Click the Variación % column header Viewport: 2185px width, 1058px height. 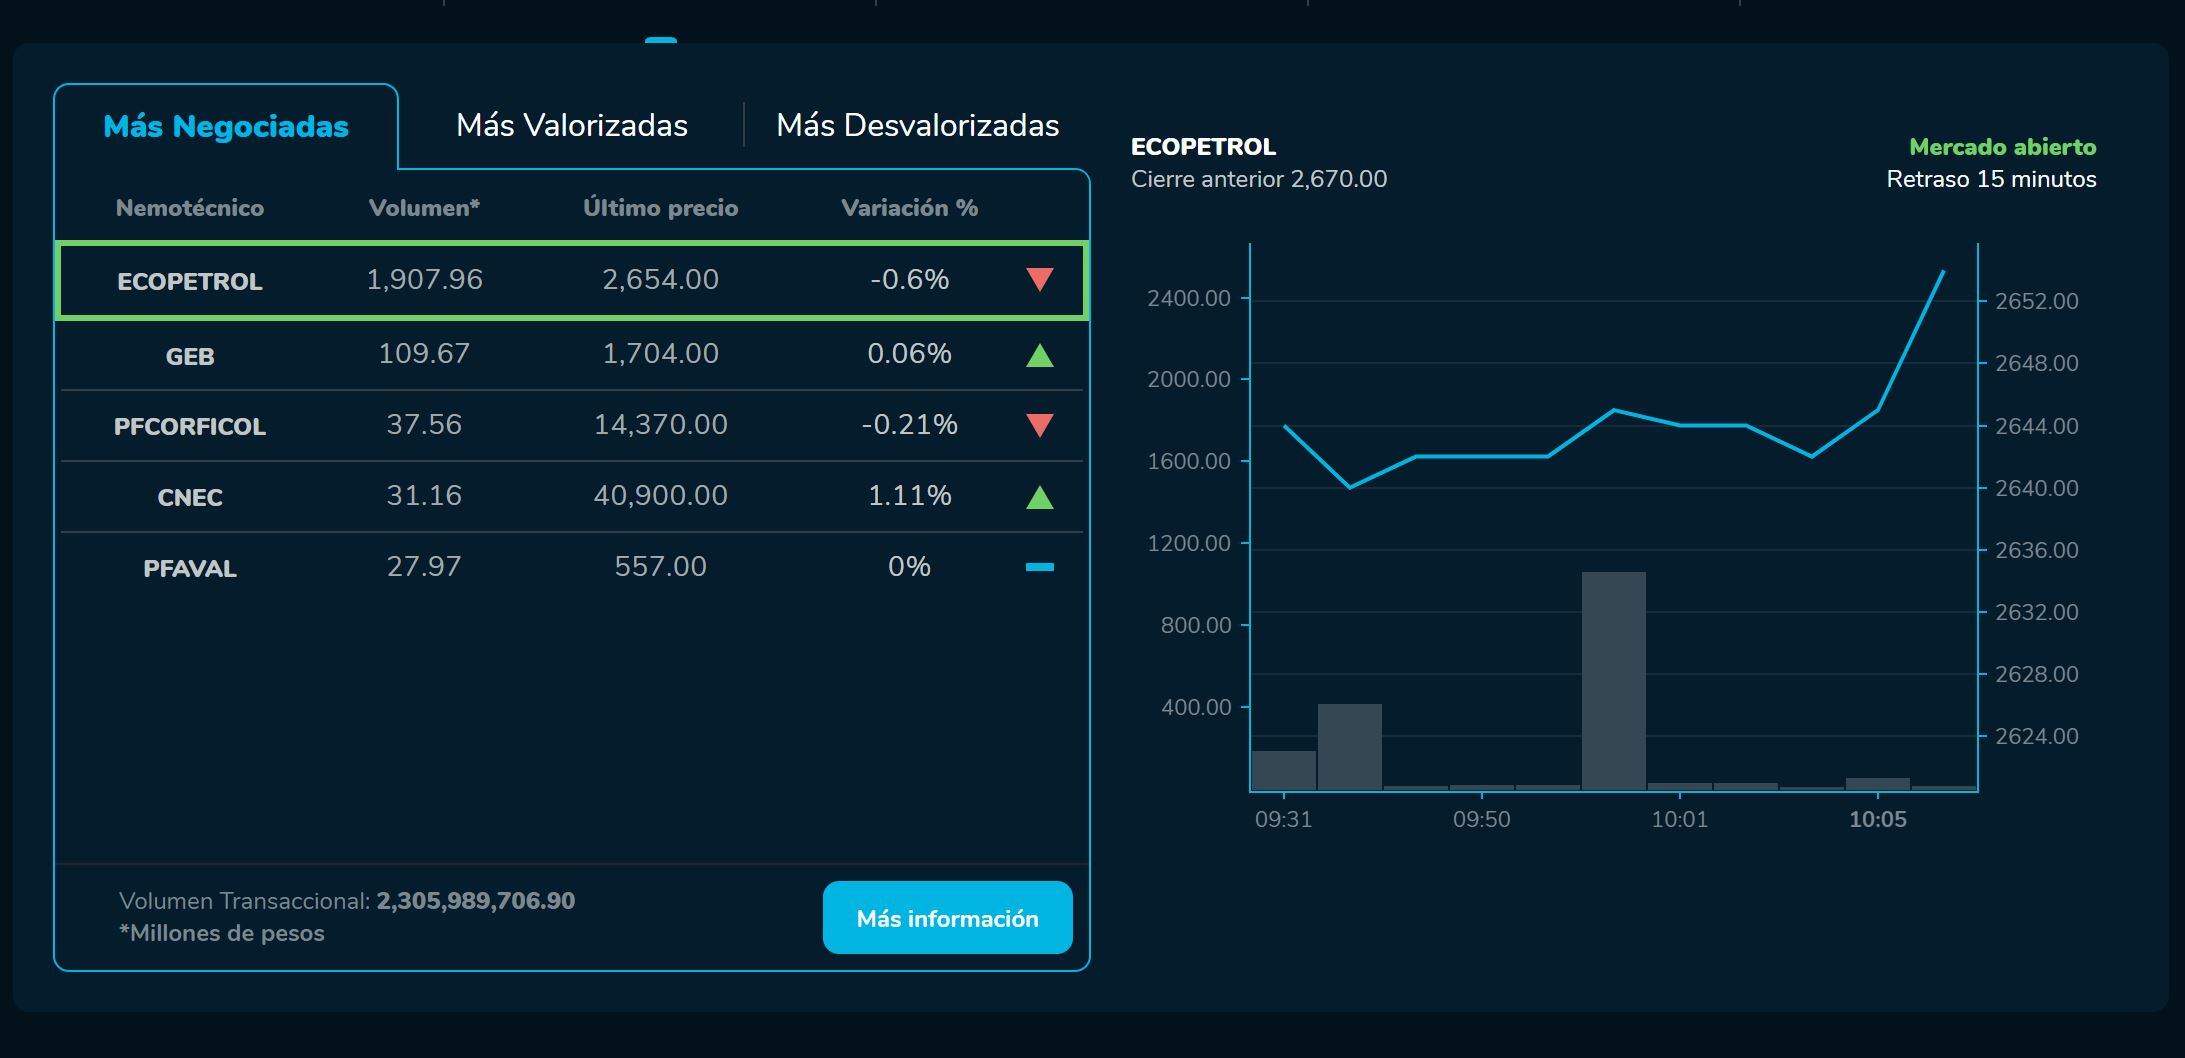tap(909, 208)
